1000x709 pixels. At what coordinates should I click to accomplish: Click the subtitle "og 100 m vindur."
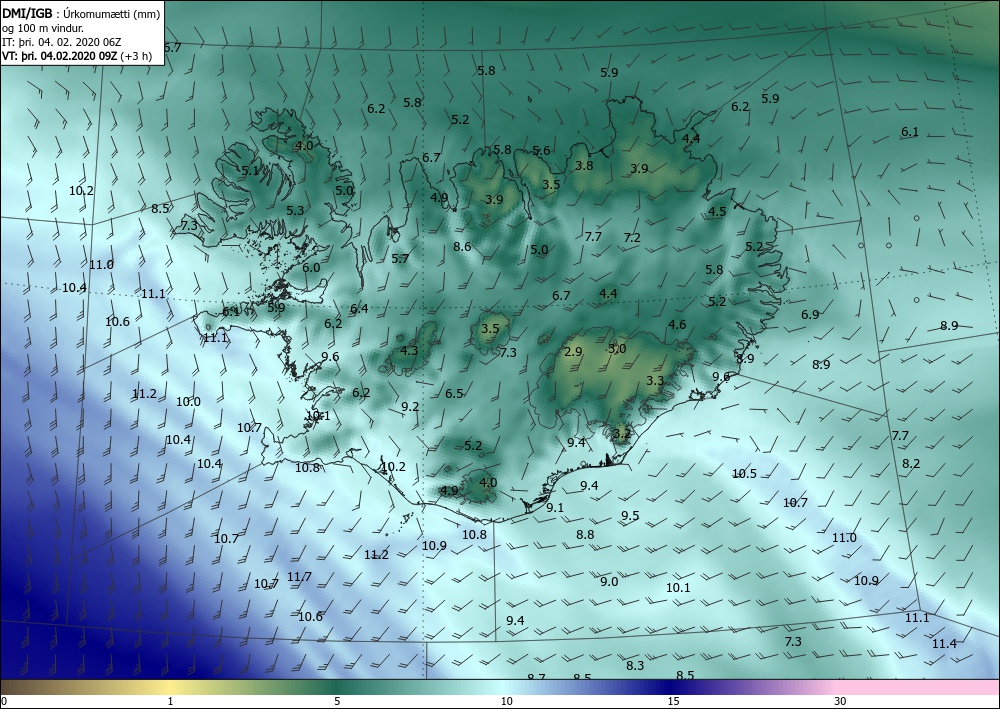point(43,28)
